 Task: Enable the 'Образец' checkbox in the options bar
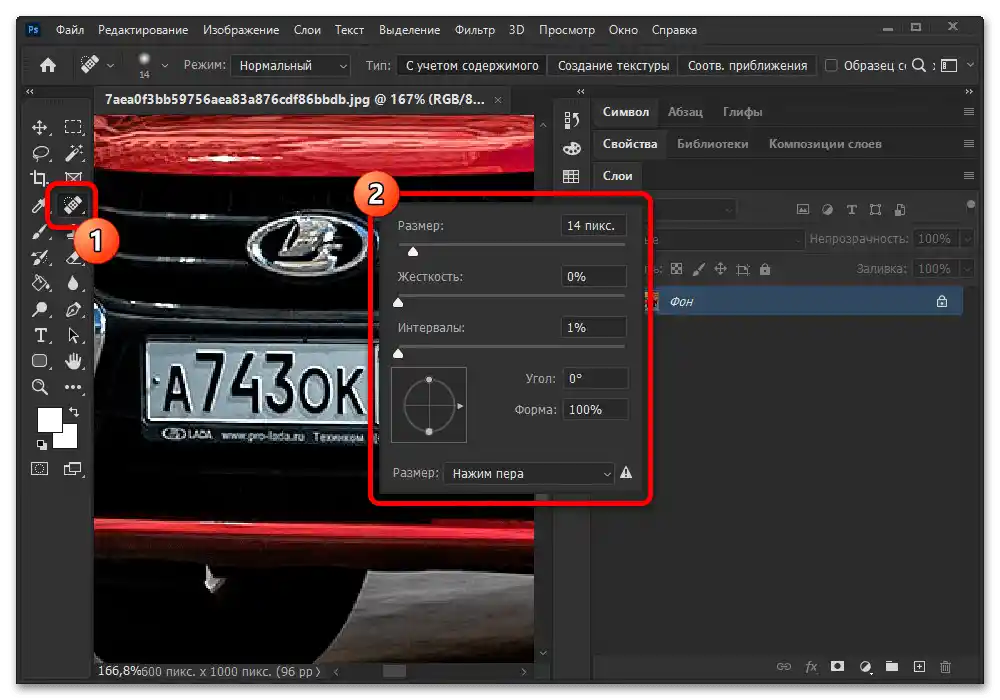[x=830, y=66]
